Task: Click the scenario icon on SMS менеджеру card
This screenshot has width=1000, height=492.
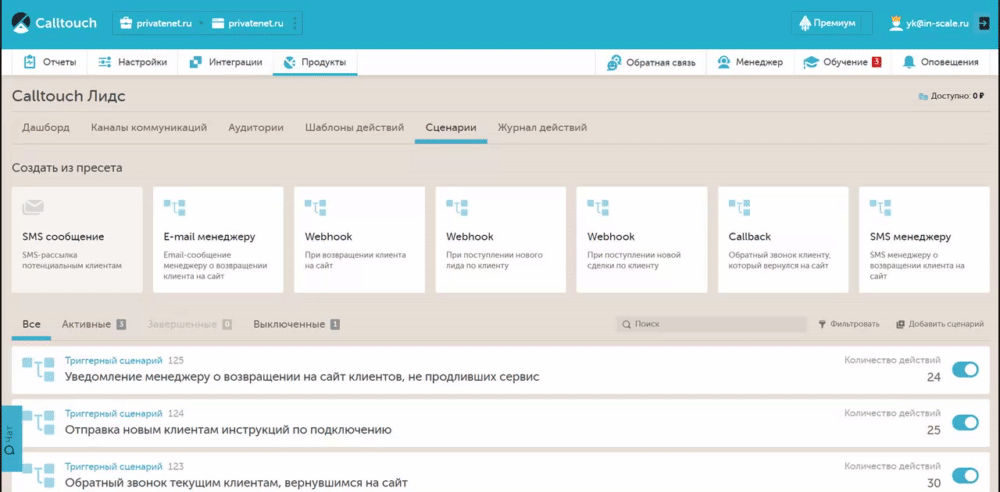Action: click(x=880, y=207)
